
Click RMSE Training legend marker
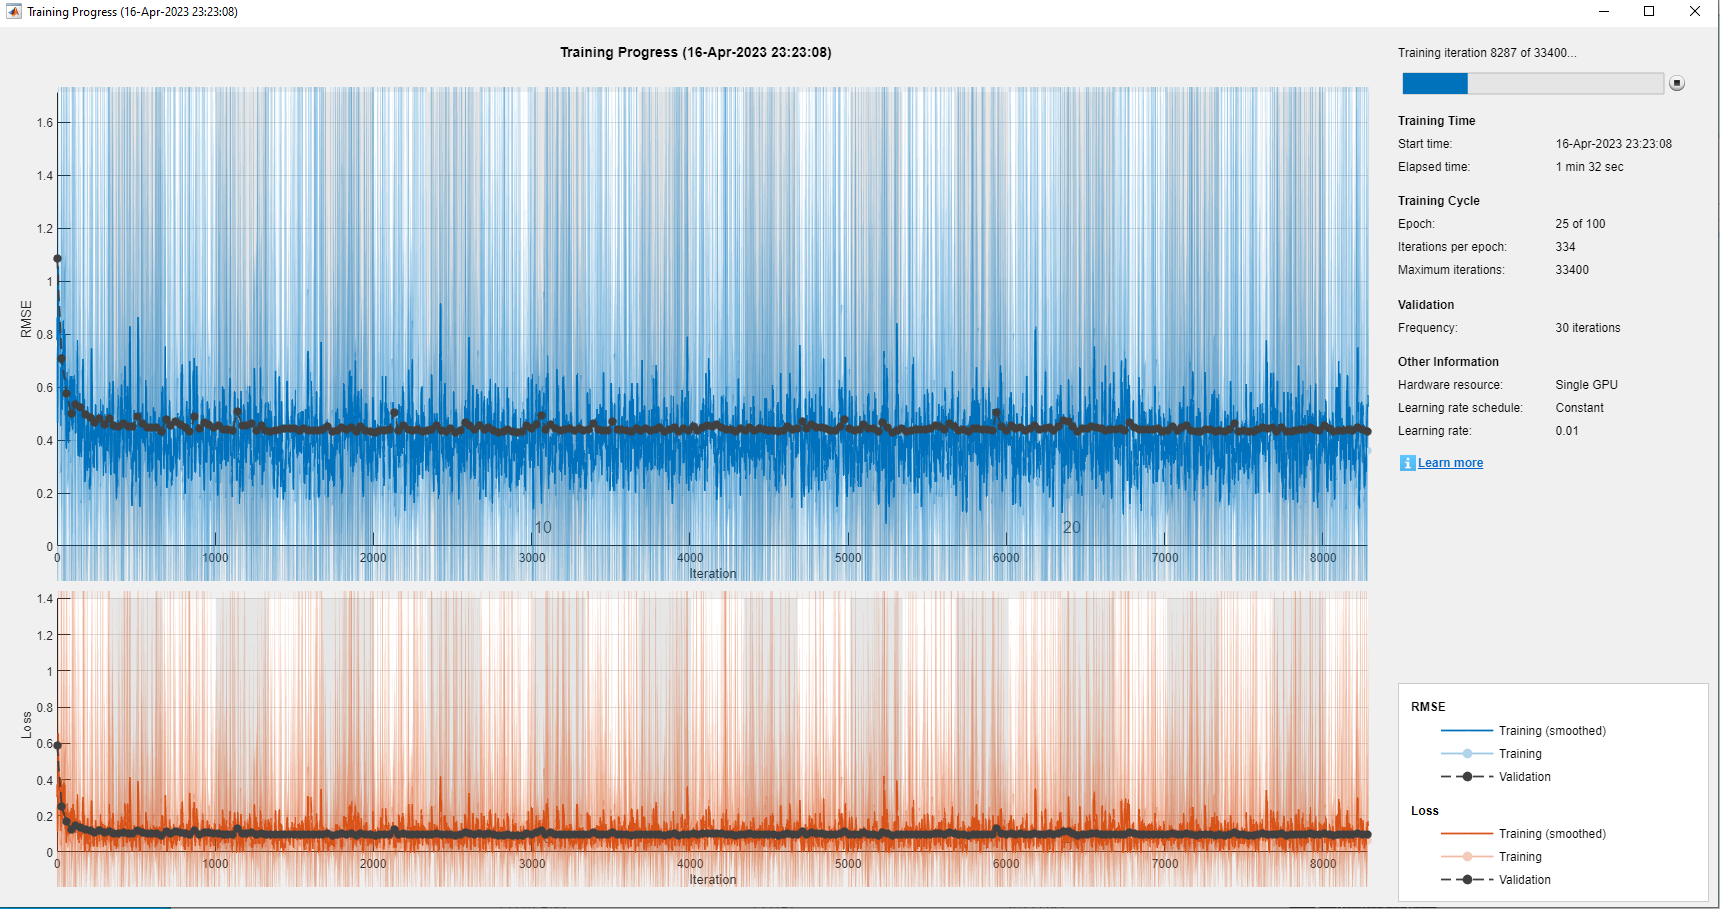pos(1467,754)
